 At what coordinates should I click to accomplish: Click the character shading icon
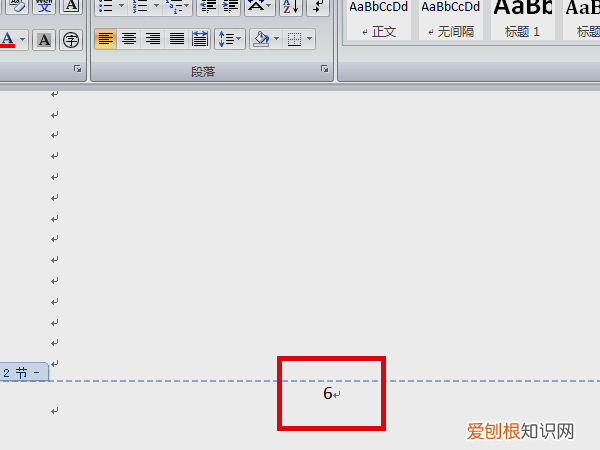(44, 40)
